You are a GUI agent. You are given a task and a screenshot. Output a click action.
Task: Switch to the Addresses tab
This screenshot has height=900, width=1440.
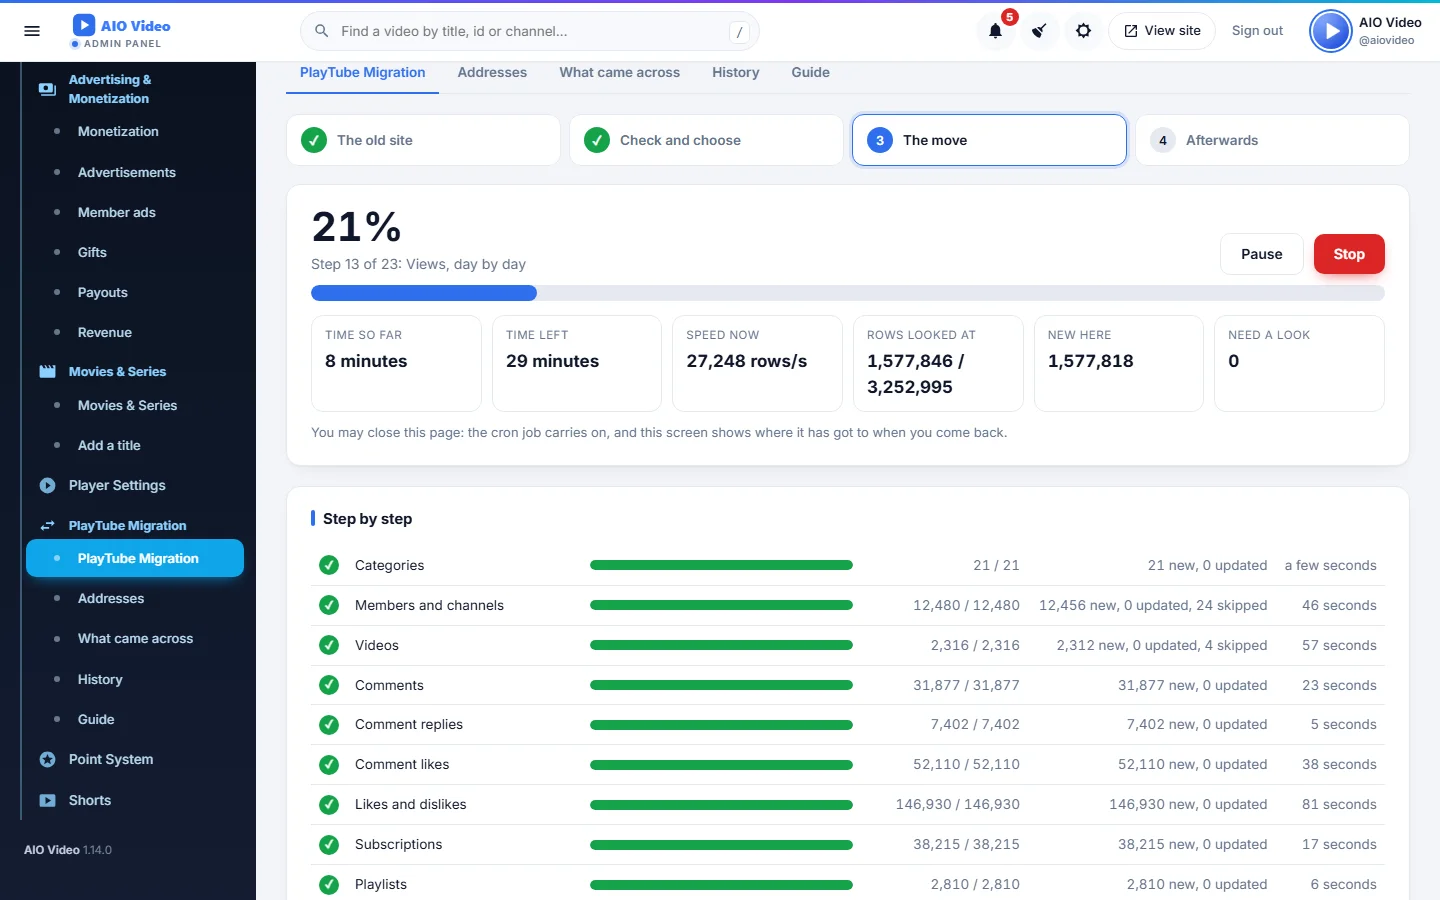(492, 72)
